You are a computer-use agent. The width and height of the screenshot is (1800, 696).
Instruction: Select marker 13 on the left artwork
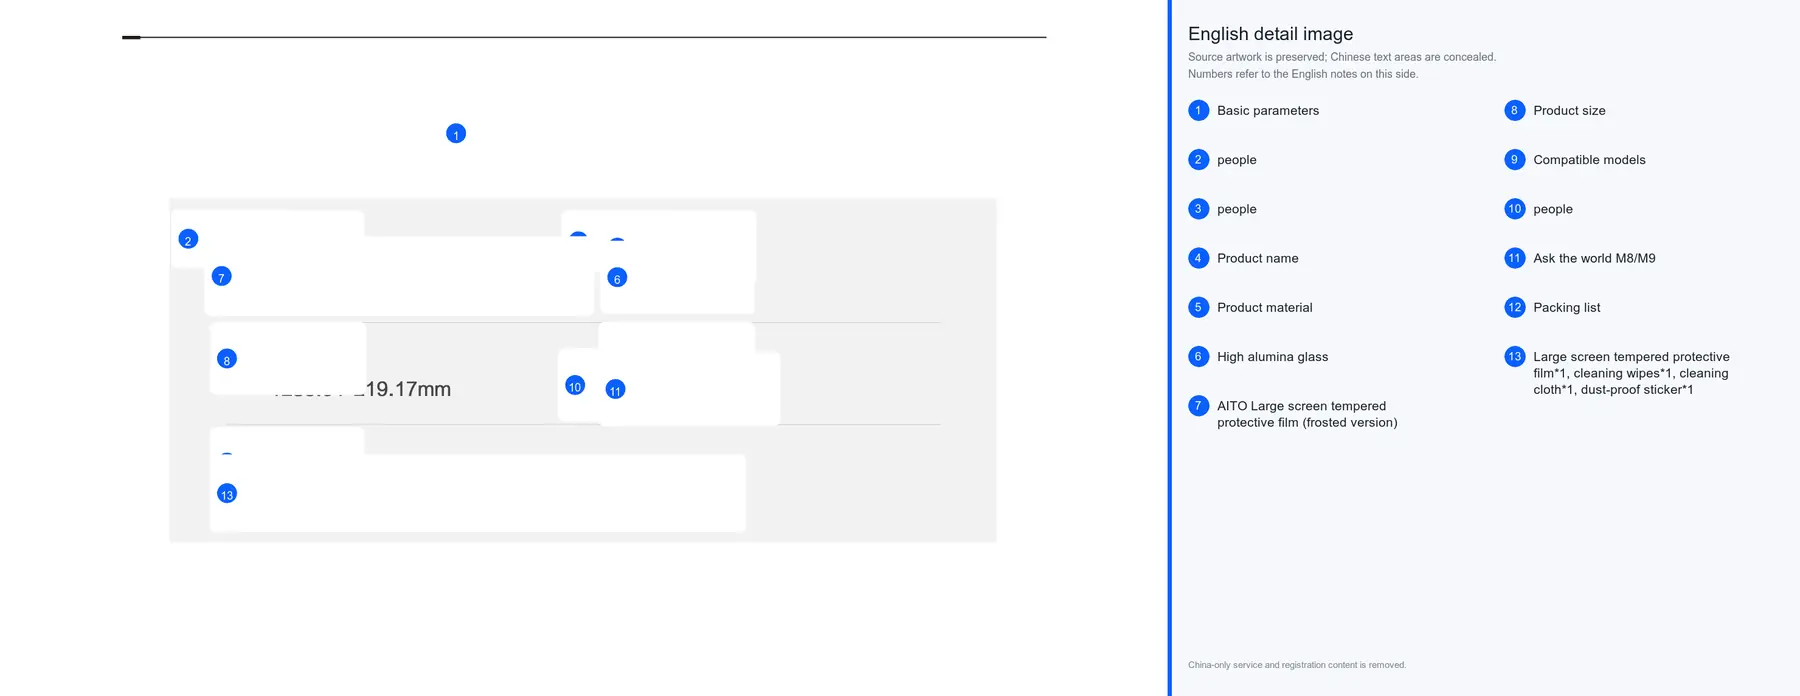tap(227, 494)
